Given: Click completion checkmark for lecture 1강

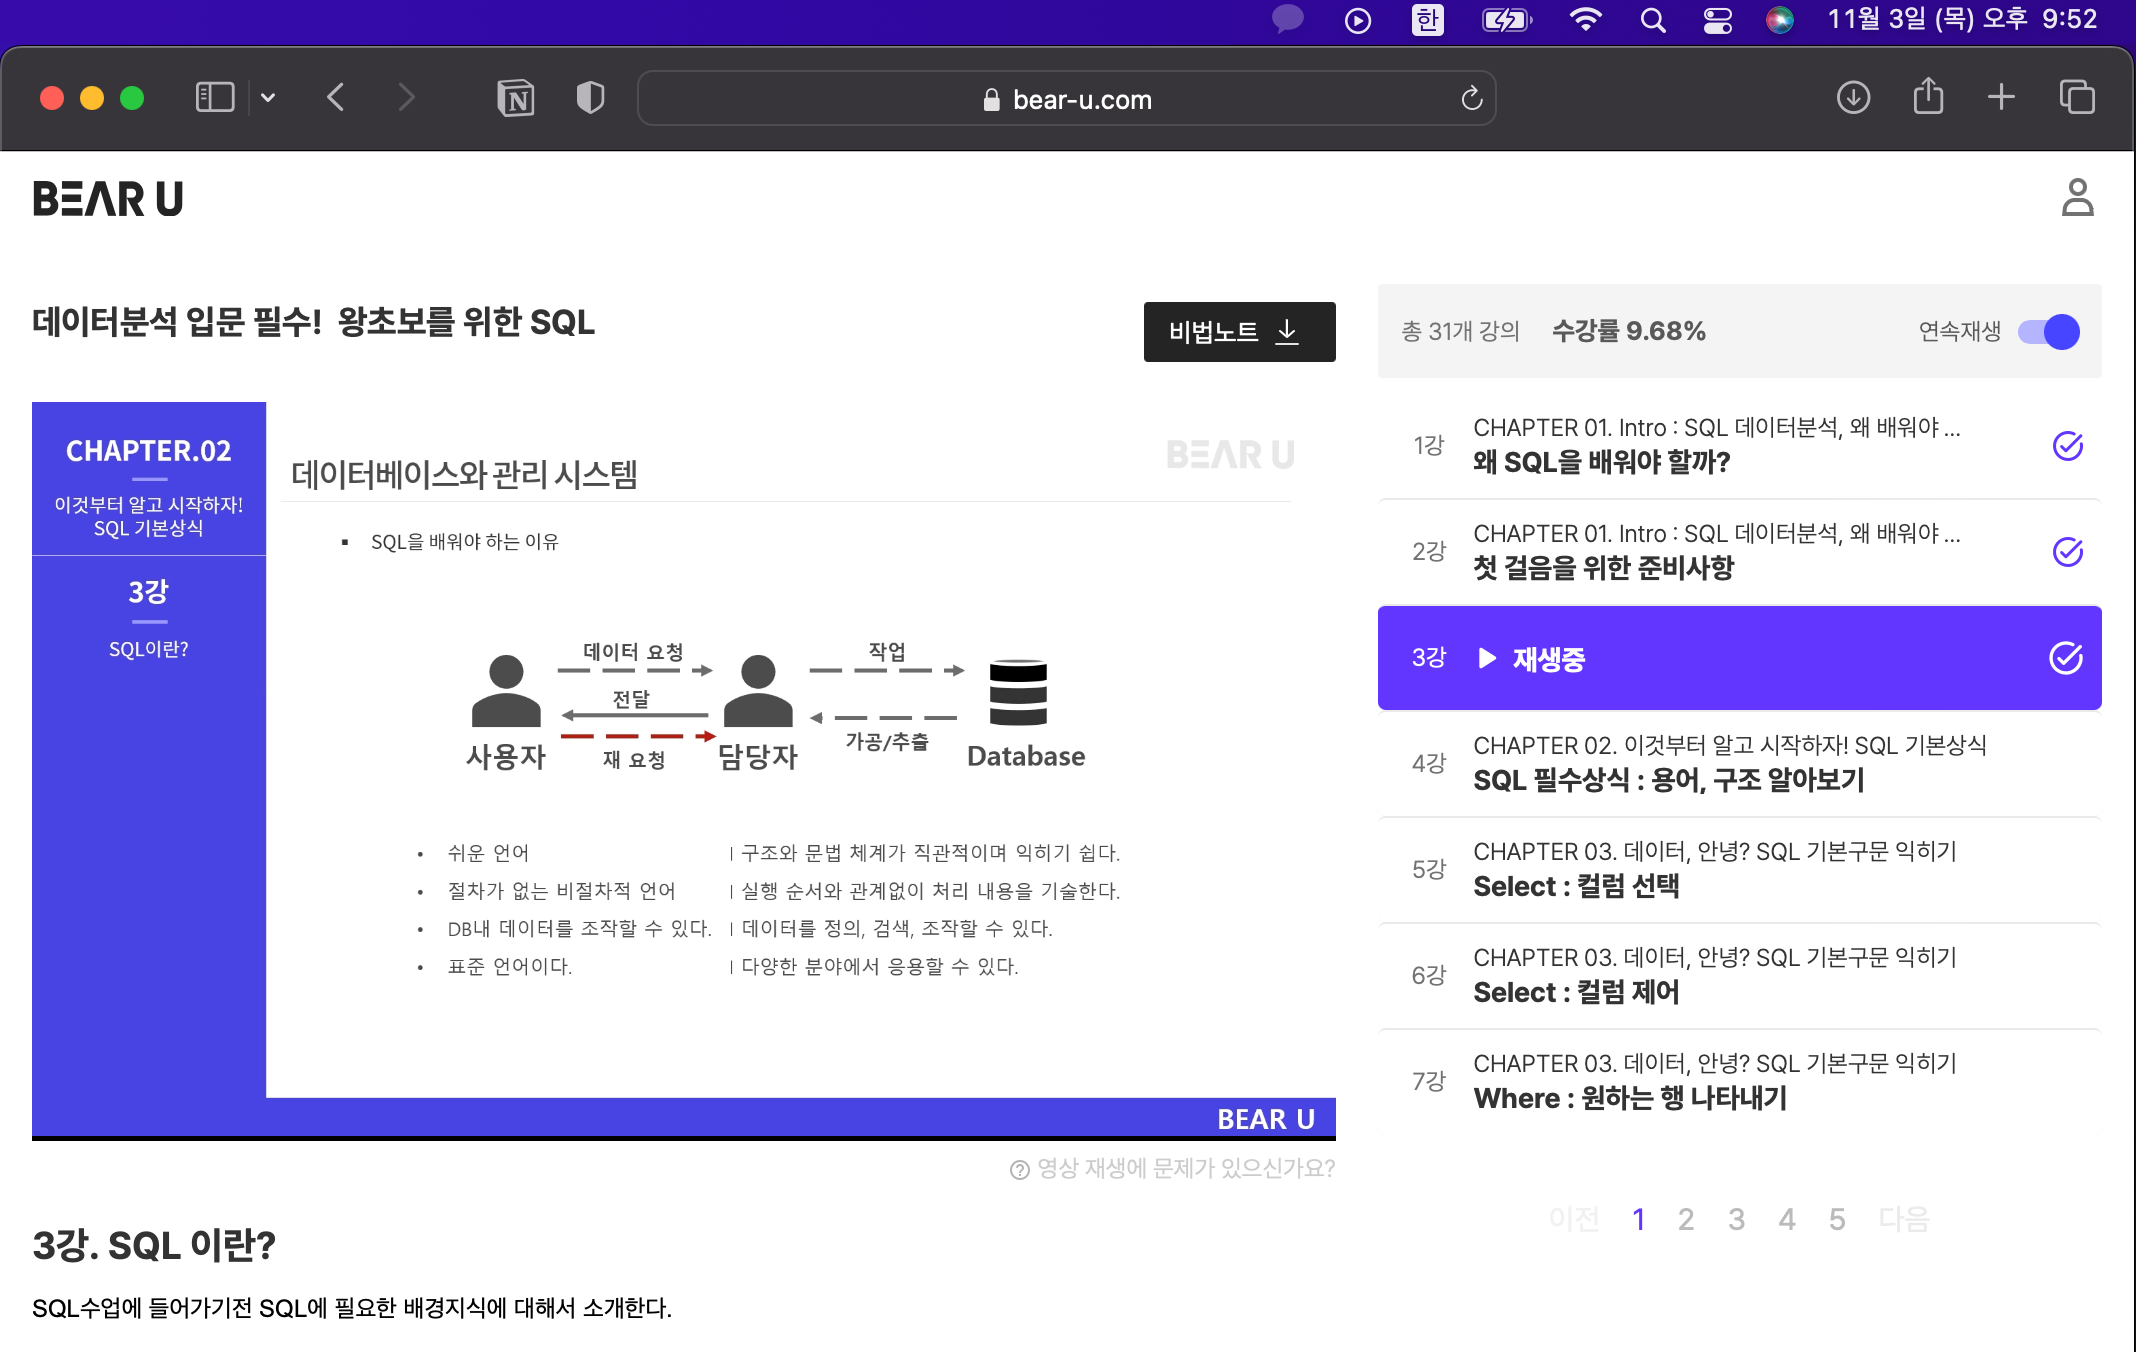Looking at the screenshot, I should (2067, 446).
